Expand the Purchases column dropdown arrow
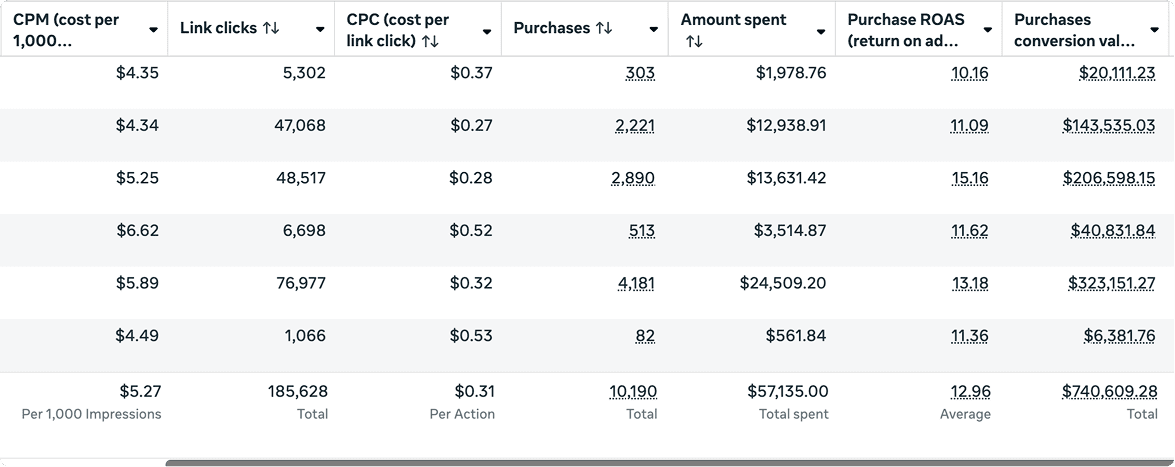Viewport: 1175px width, 467px height. point(654,30)
